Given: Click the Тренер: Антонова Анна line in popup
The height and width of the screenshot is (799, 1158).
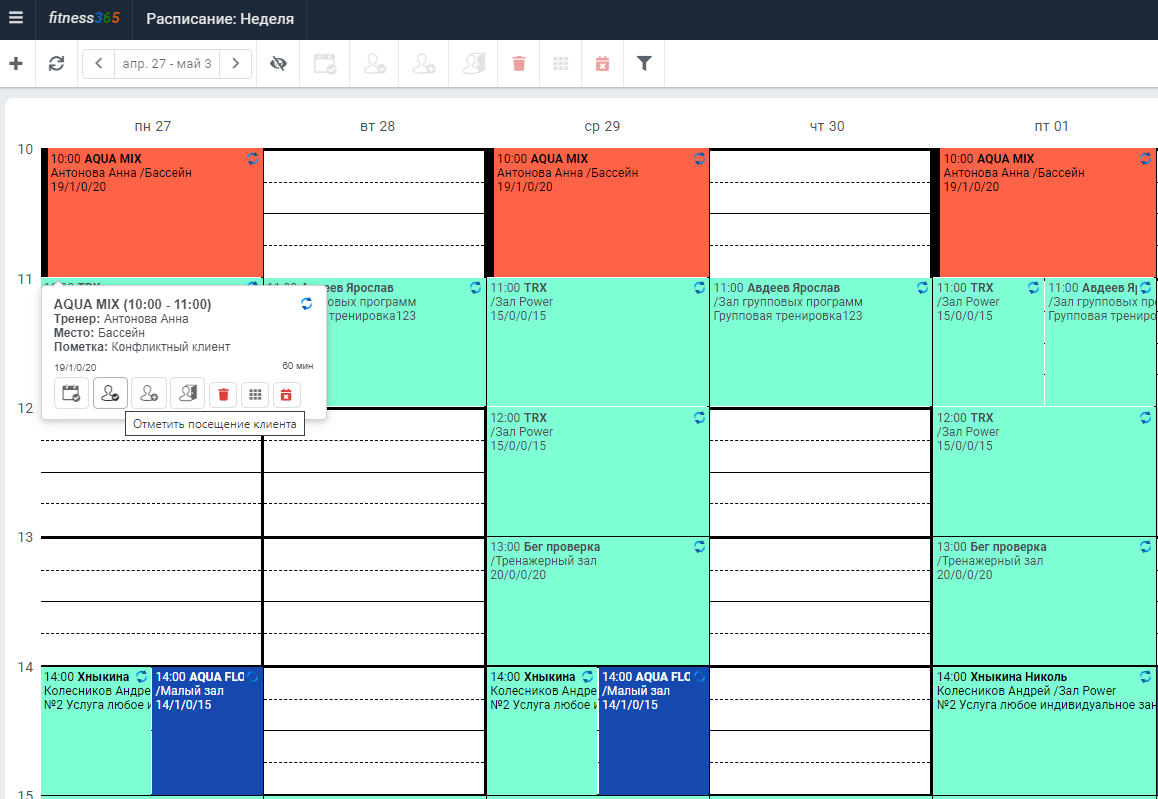Looking at the screenshot, I should tap(121, 319).
